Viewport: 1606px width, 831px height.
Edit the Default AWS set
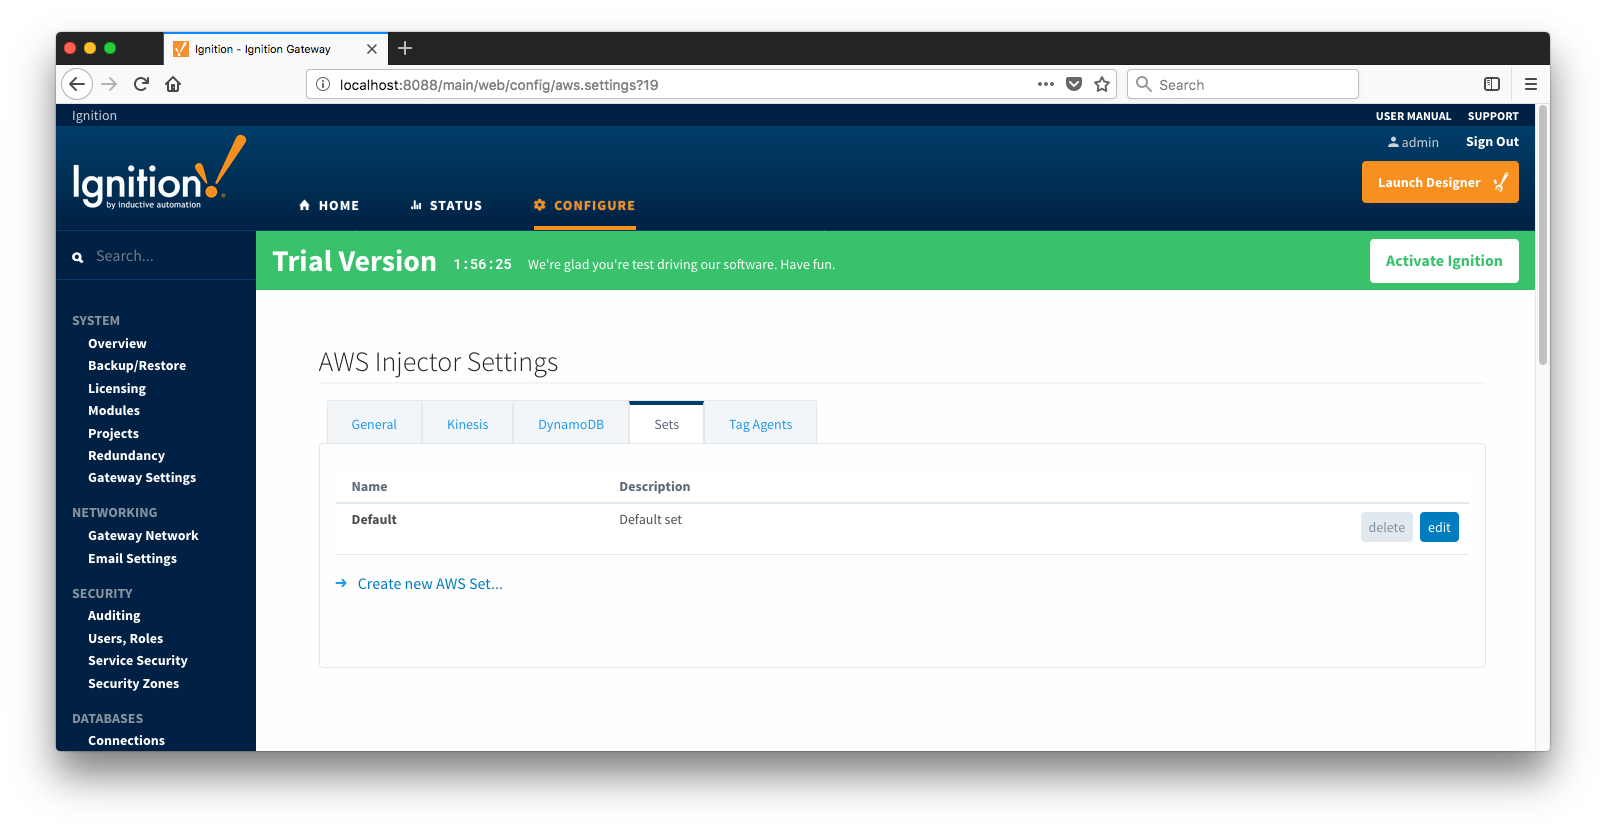pyautogui.click(x=1438, y=527)
